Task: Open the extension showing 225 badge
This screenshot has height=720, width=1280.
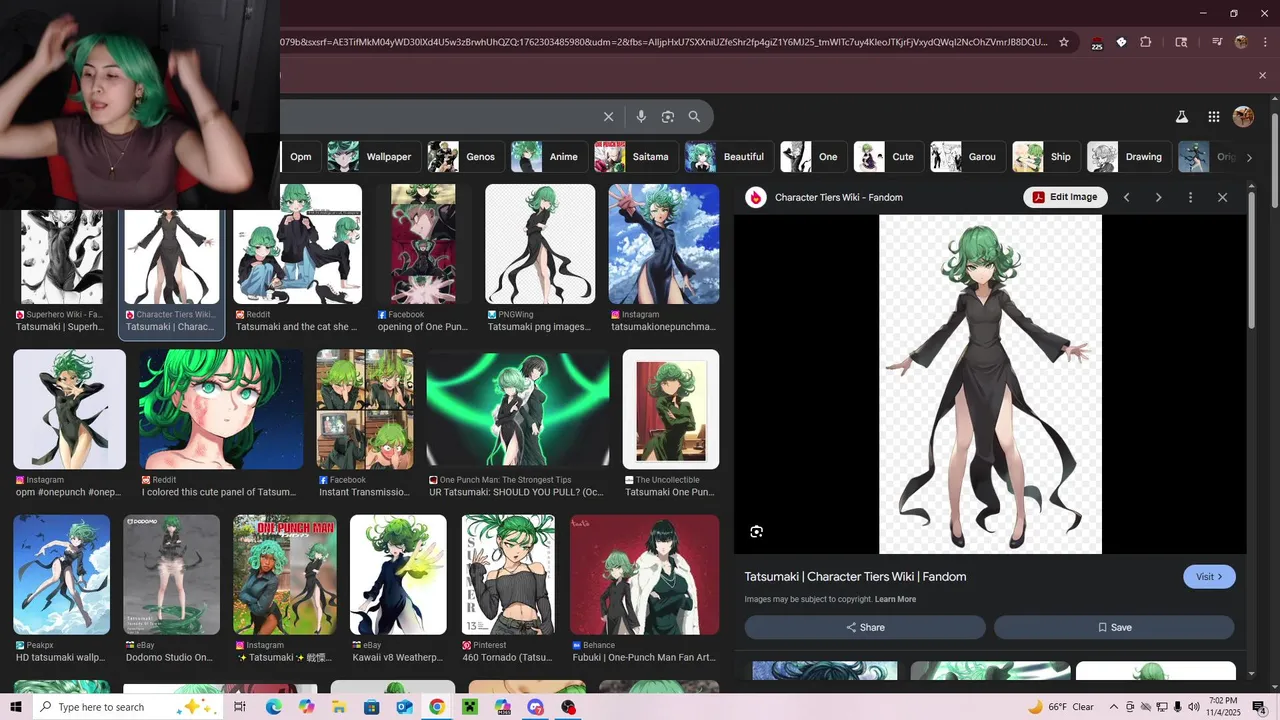Action: click(x=1096, y=43)
